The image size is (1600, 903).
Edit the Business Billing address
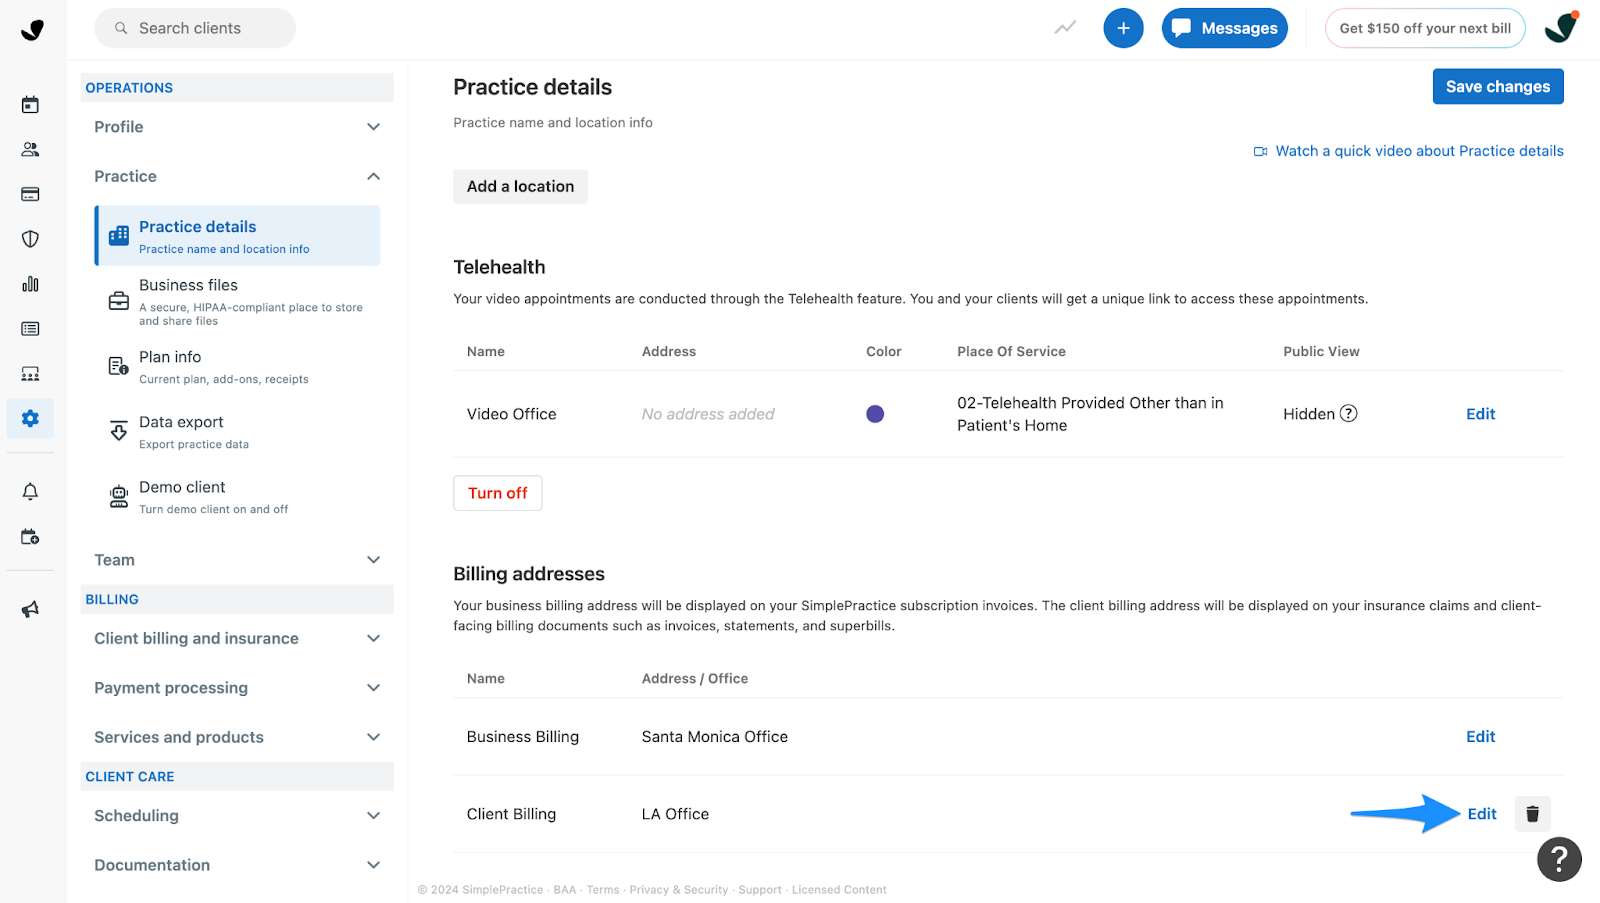coord(1480,737)
